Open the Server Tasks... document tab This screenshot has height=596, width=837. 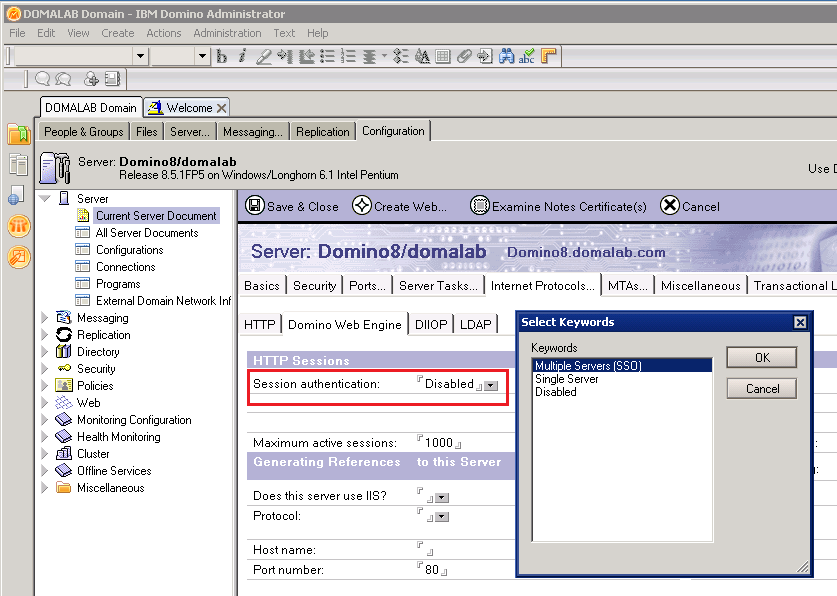coord(438,286)
